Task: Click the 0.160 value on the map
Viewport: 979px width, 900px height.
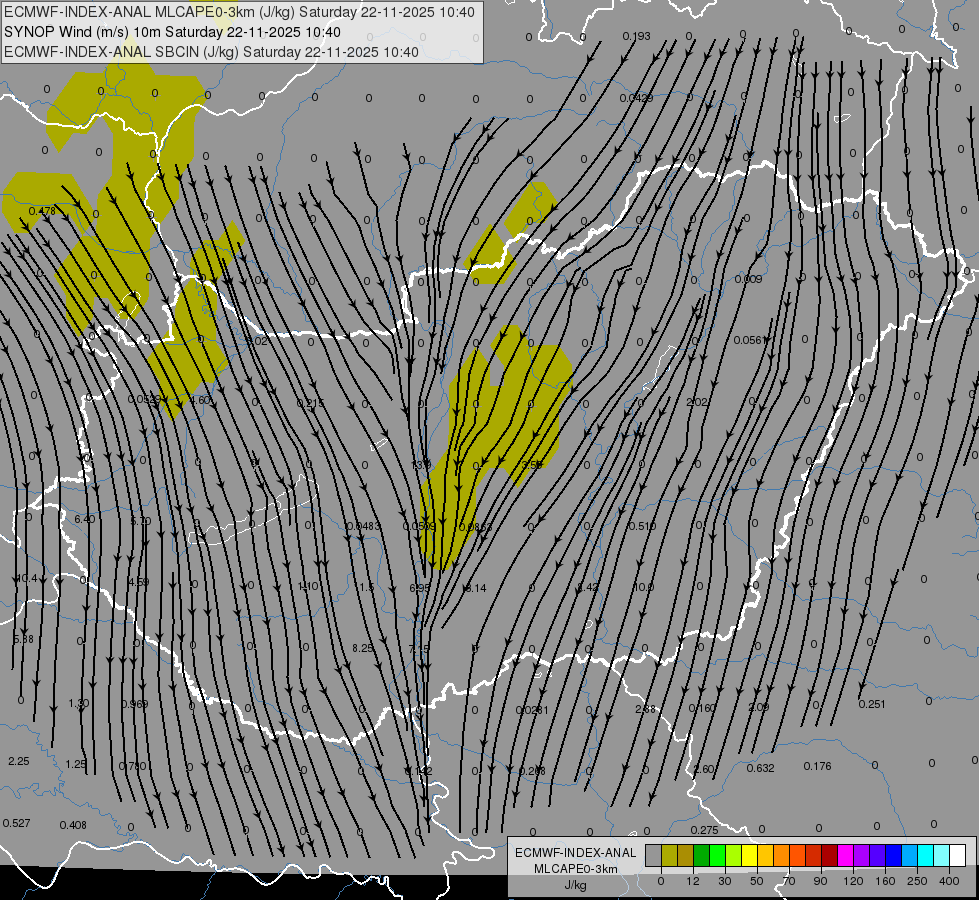Action: tap(702, 708)
